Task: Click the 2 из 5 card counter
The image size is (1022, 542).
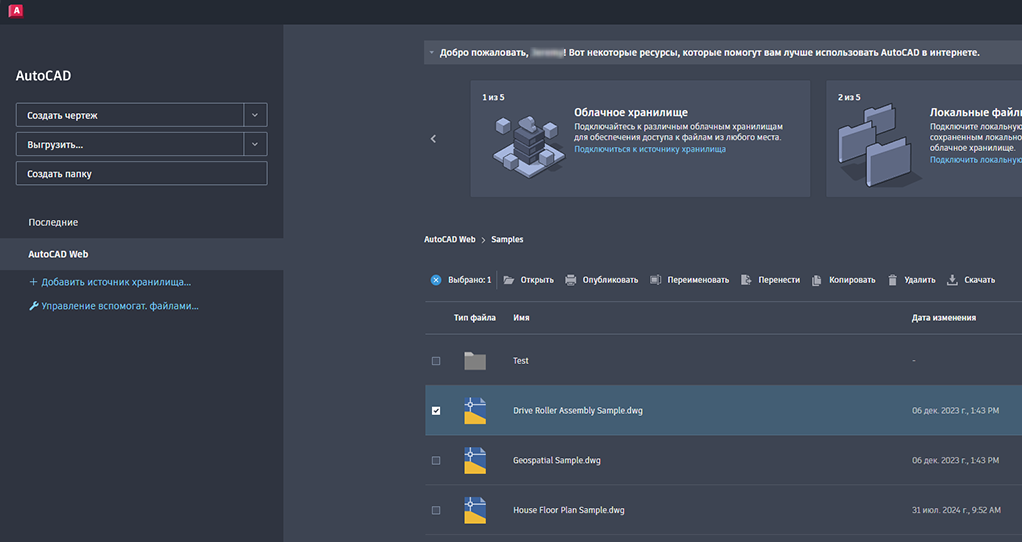Action: [849, 97]
